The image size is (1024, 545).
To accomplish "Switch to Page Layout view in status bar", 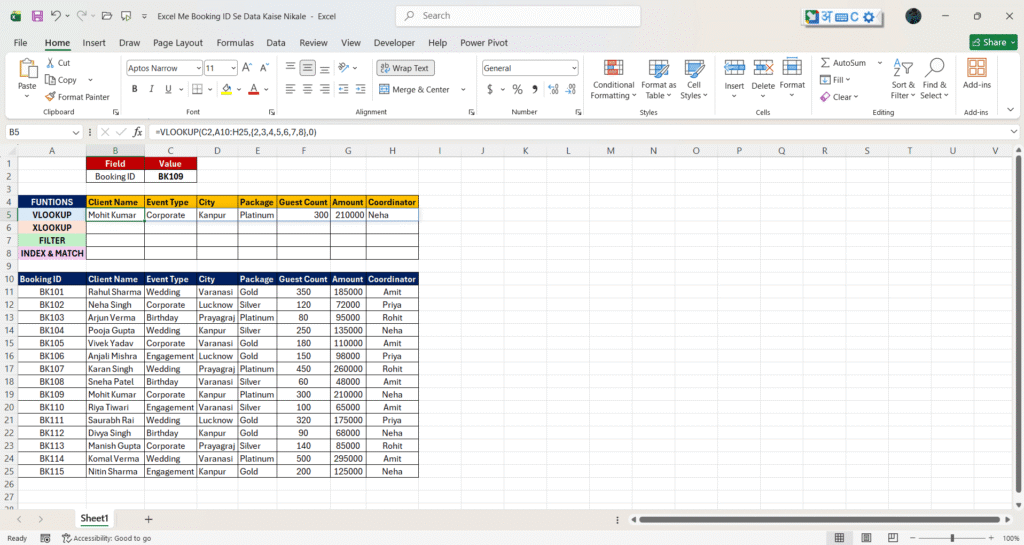I will (x=866, y=538).
